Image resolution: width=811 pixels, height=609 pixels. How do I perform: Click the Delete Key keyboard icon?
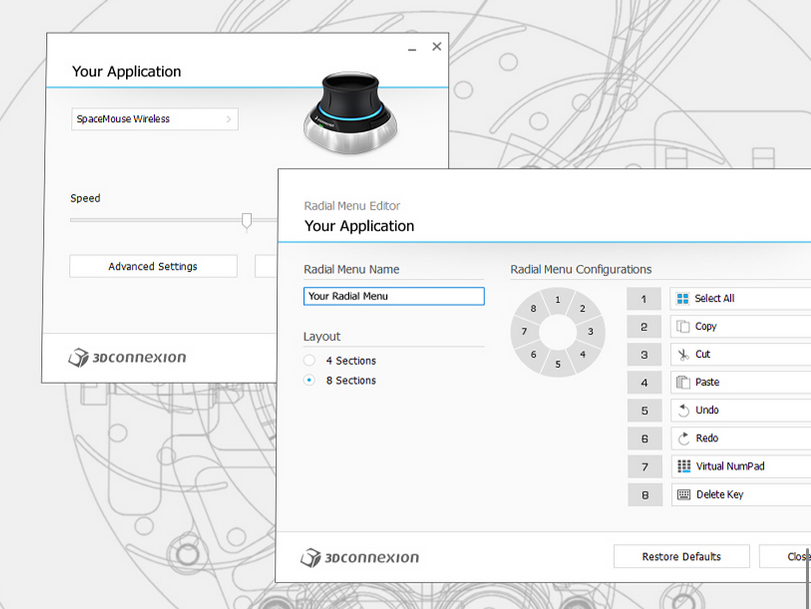[x=683, y=494]
